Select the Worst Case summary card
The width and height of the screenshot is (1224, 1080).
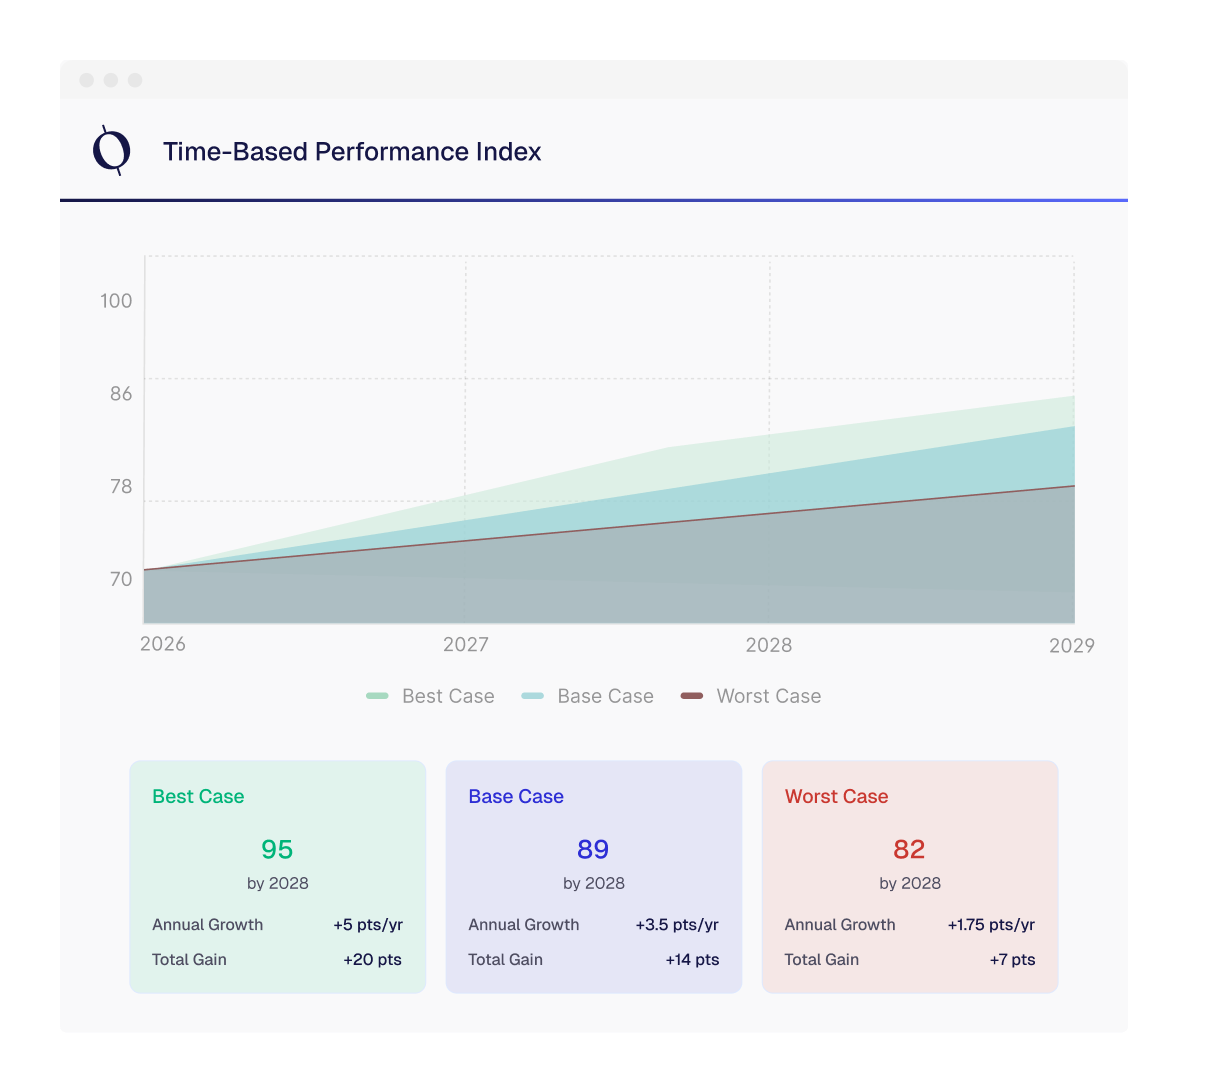pos(909,877)
